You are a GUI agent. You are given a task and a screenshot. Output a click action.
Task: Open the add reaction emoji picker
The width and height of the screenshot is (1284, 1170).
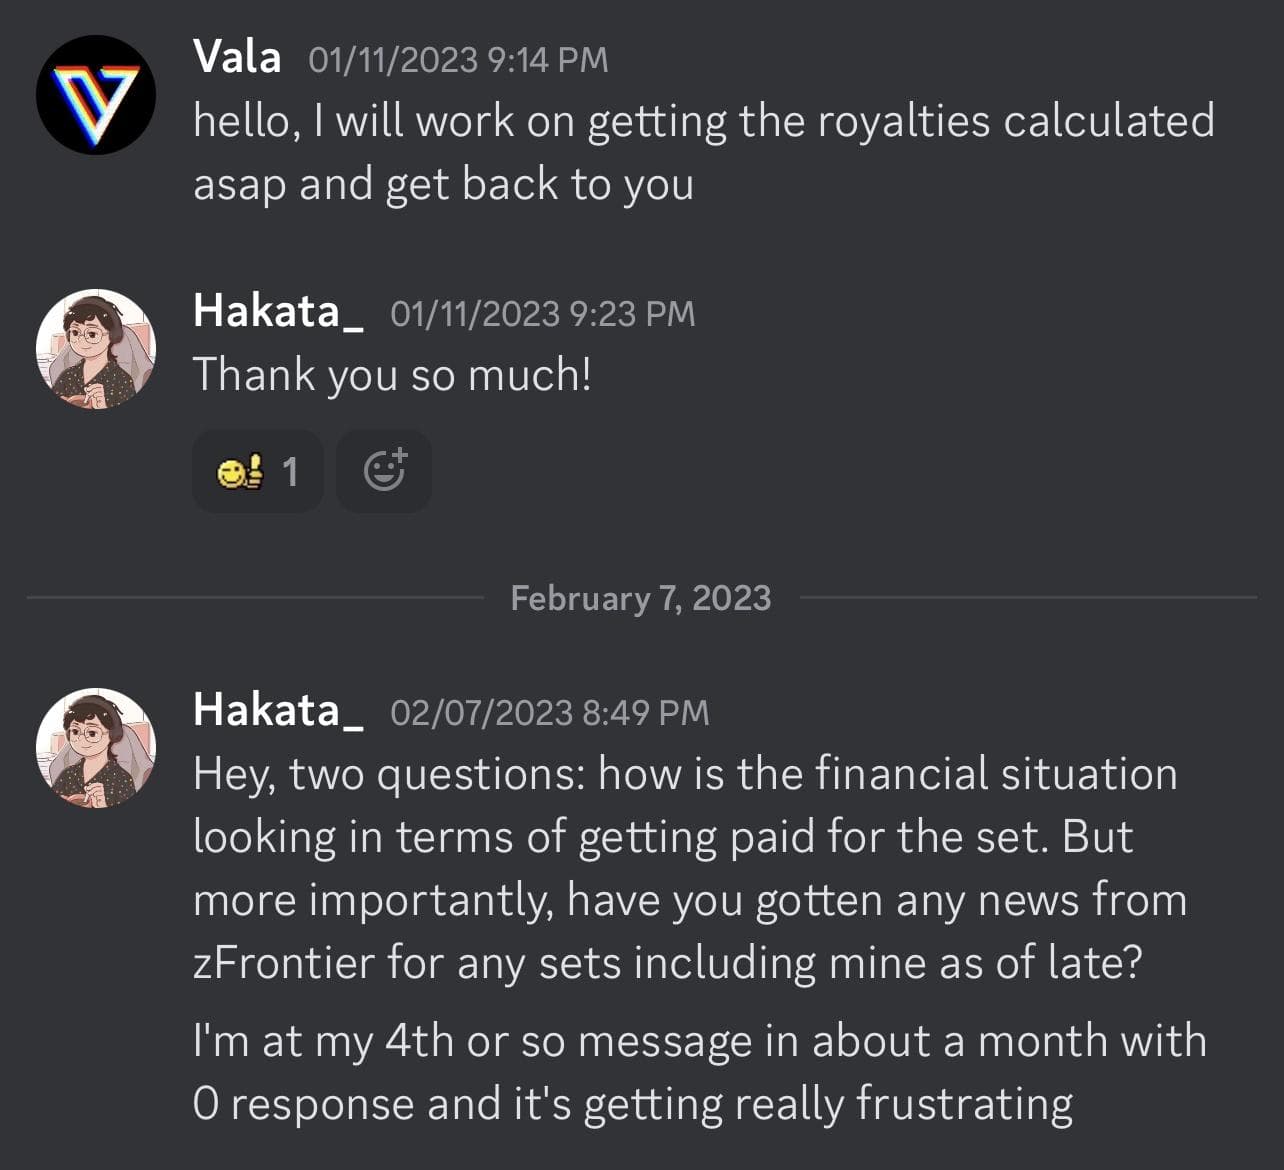(384, 471)
